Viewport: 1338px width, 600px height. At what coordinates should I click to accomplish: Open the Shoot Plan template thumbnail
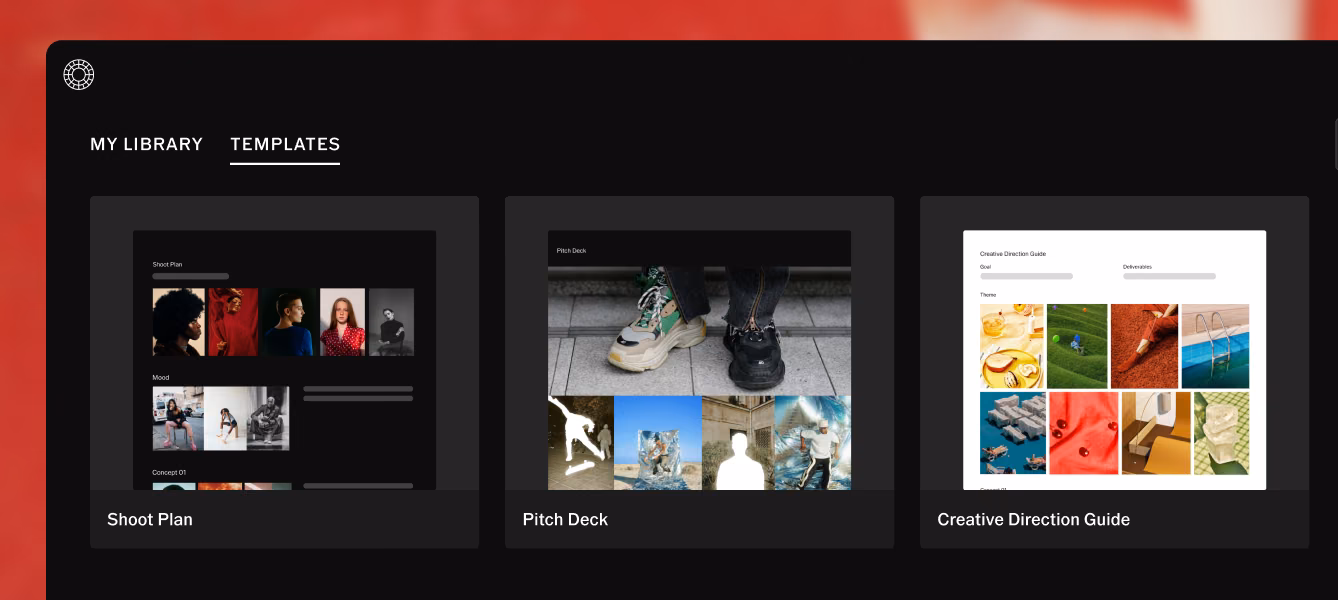click(x=284, y=360)
